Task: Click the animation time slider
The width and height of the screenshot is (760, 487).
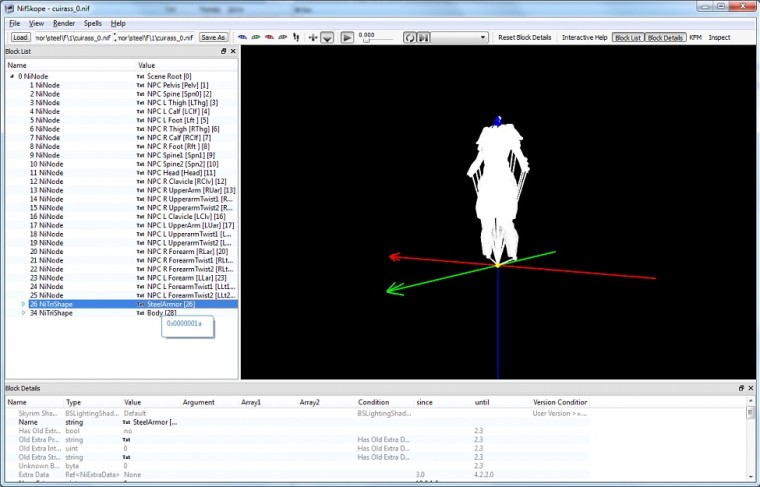Action: 378,40
